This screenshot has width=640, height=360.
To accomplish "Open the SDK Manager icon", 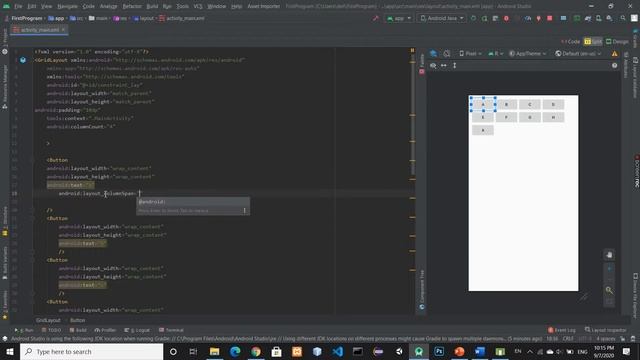I will point(609,18).
